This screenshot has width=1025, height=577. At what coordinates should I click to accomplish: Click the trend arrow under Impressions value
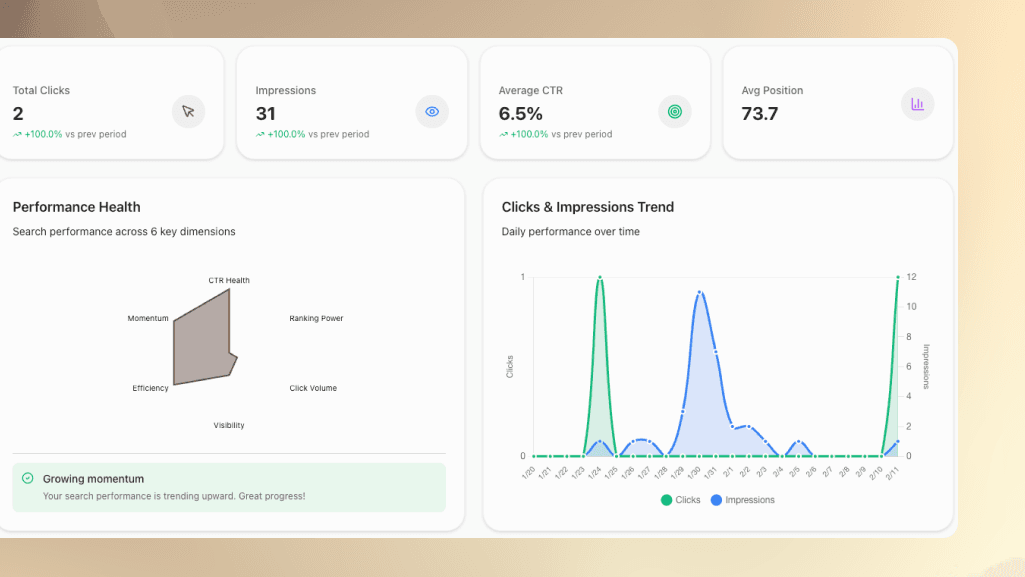coord(261,133)
